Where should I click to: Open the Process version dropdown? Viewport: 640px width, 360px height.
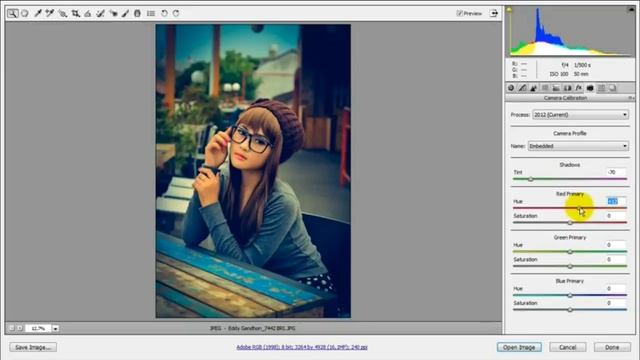pyautogui.click(x=580, y=115)
